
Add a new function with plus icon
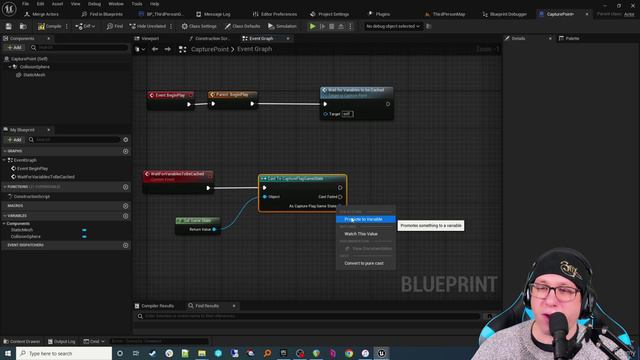pyautogui.click(x=126, y=187)
